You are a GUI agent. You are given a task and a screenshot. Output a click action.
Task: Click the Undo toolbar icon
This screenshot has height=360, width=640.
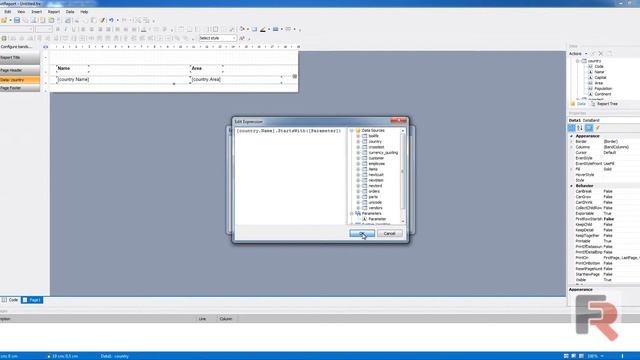tap(111, 20)
